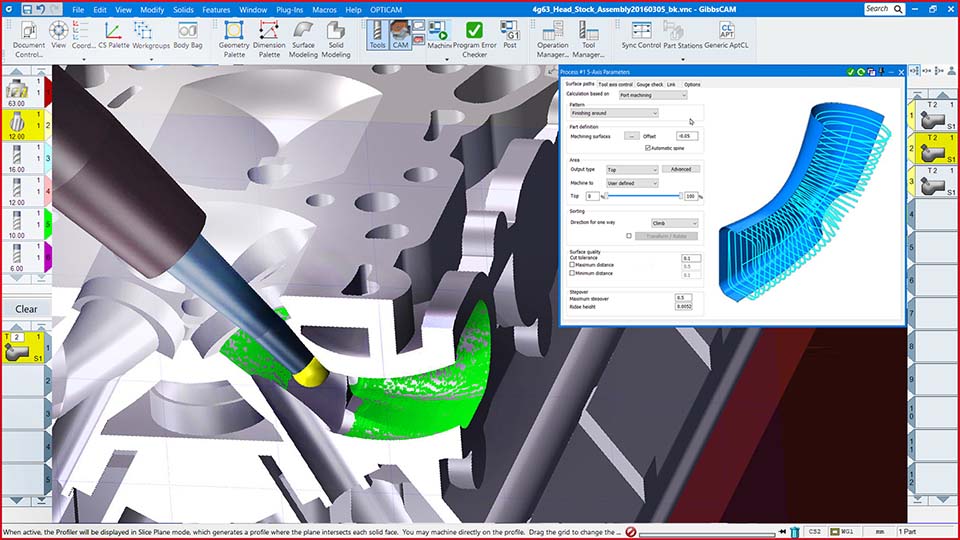Screen dimensions: 960x540
Task: Enable the Minimum distance checkbox
Action: coord(572,273)
